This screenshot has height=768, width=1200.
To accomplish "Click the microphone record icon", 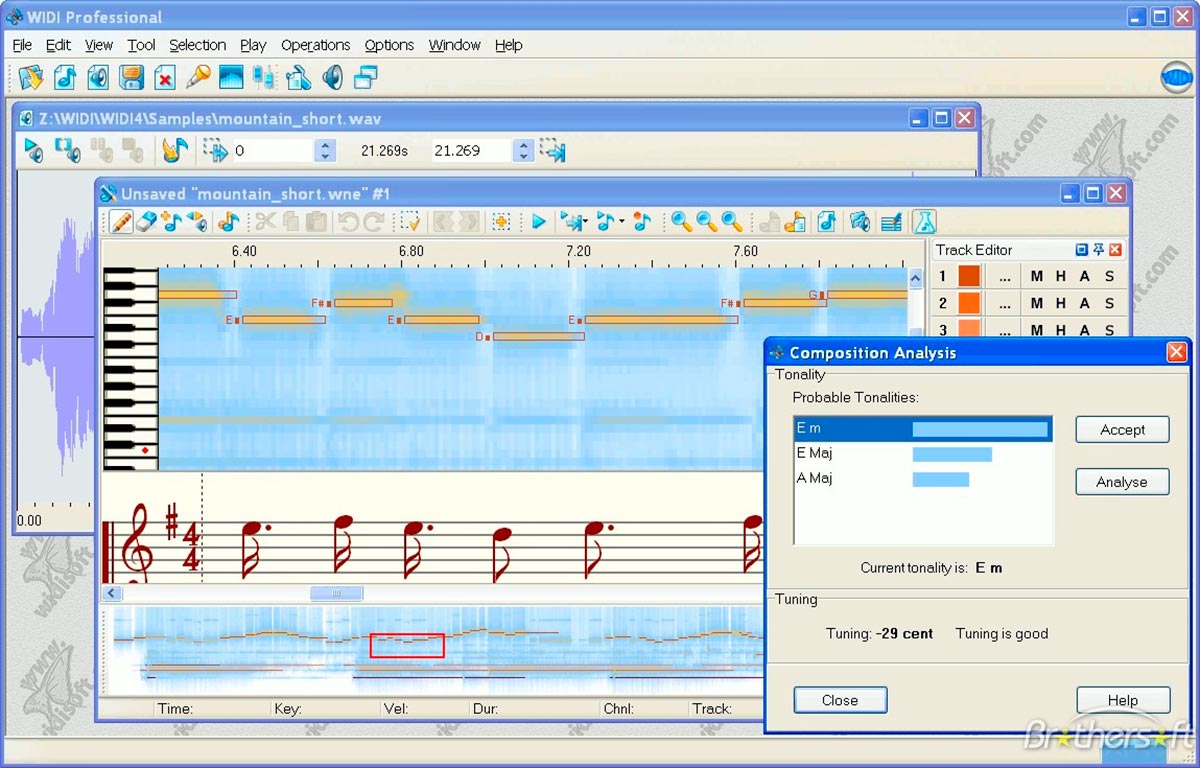I will [198, 76].
